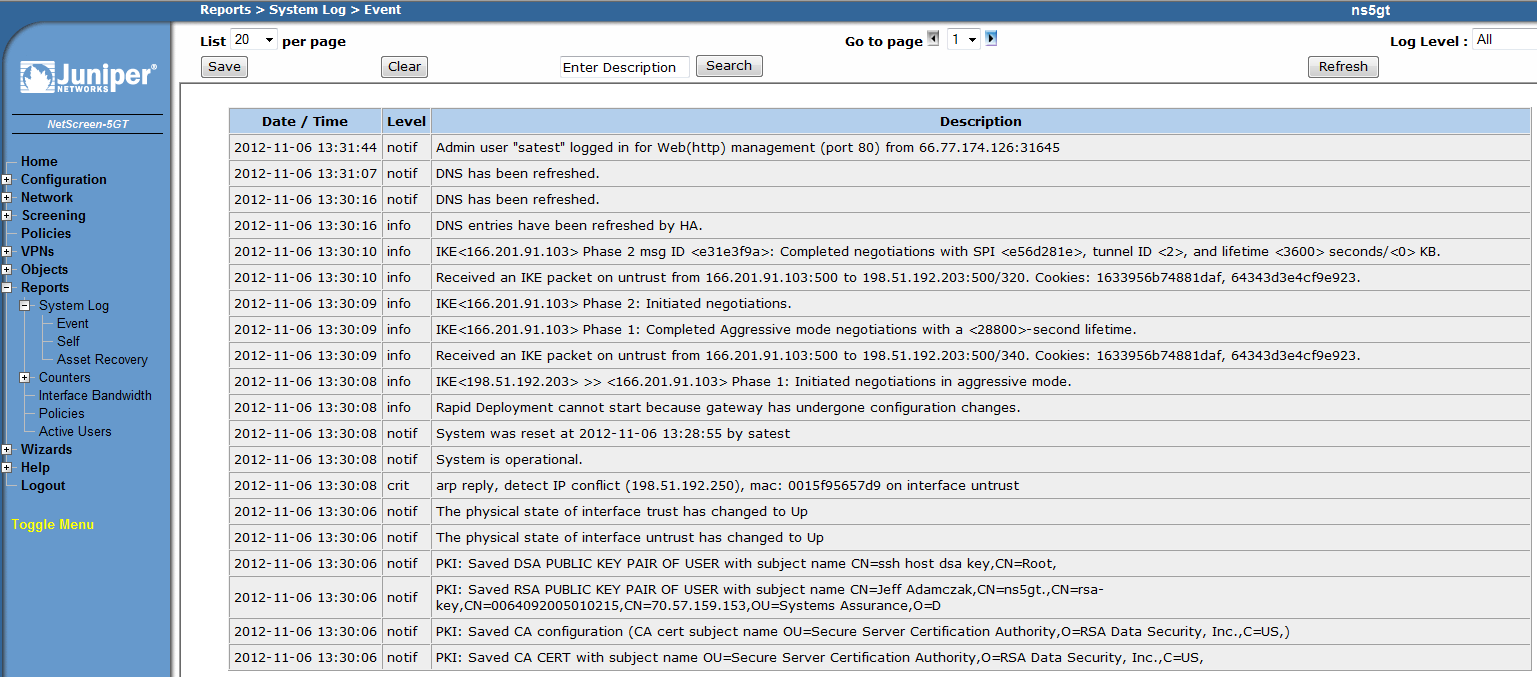Expand the Network menu node
Viewport: 1537px width, 677px height.
(7, 198)
